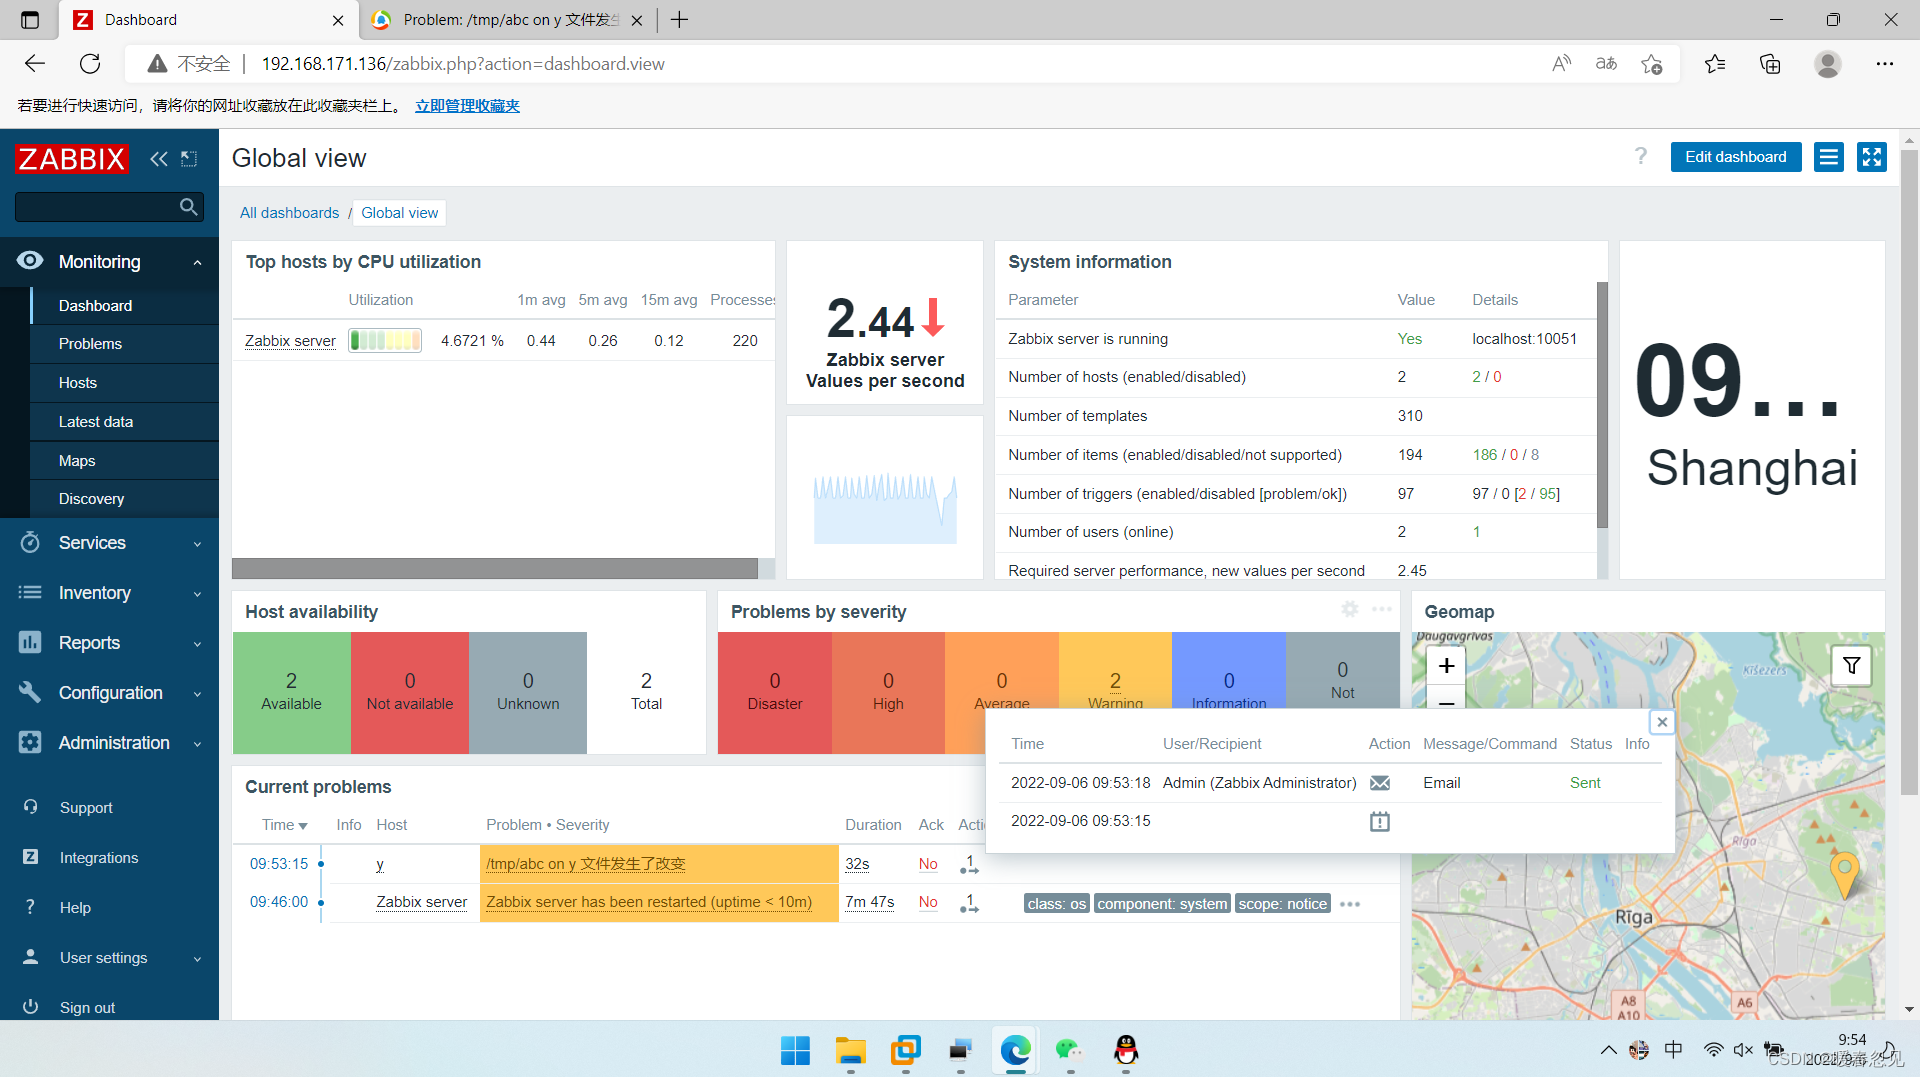The width and height of the screenshot is (1920, 1077).
Task: Open the Problems by severity three-dots menu
Action: 1382,609
